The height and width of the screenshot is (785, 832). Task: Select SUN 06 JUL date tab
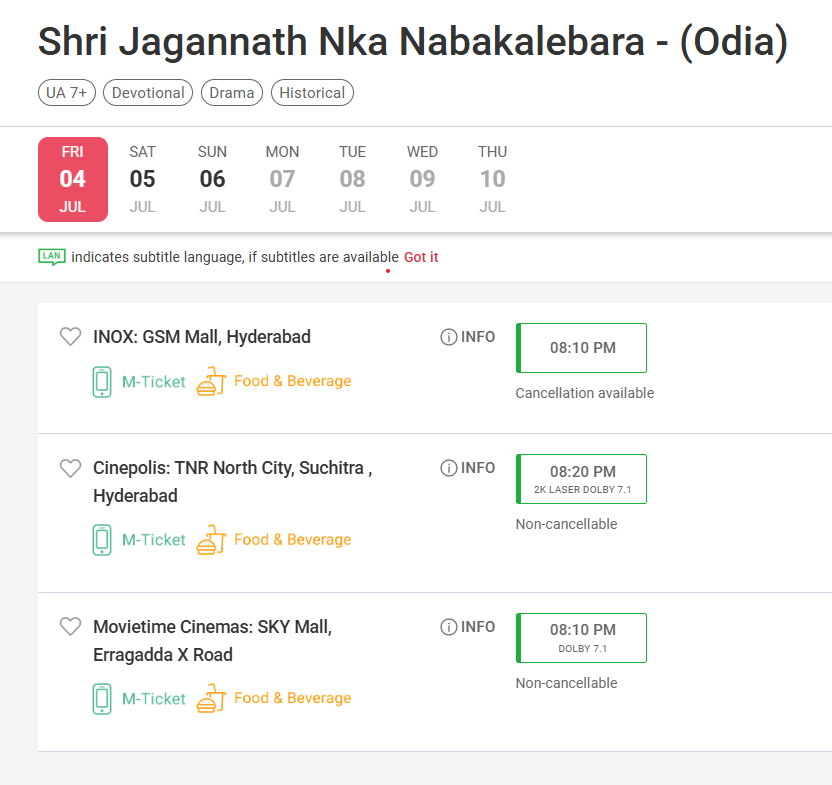point(212,179)
